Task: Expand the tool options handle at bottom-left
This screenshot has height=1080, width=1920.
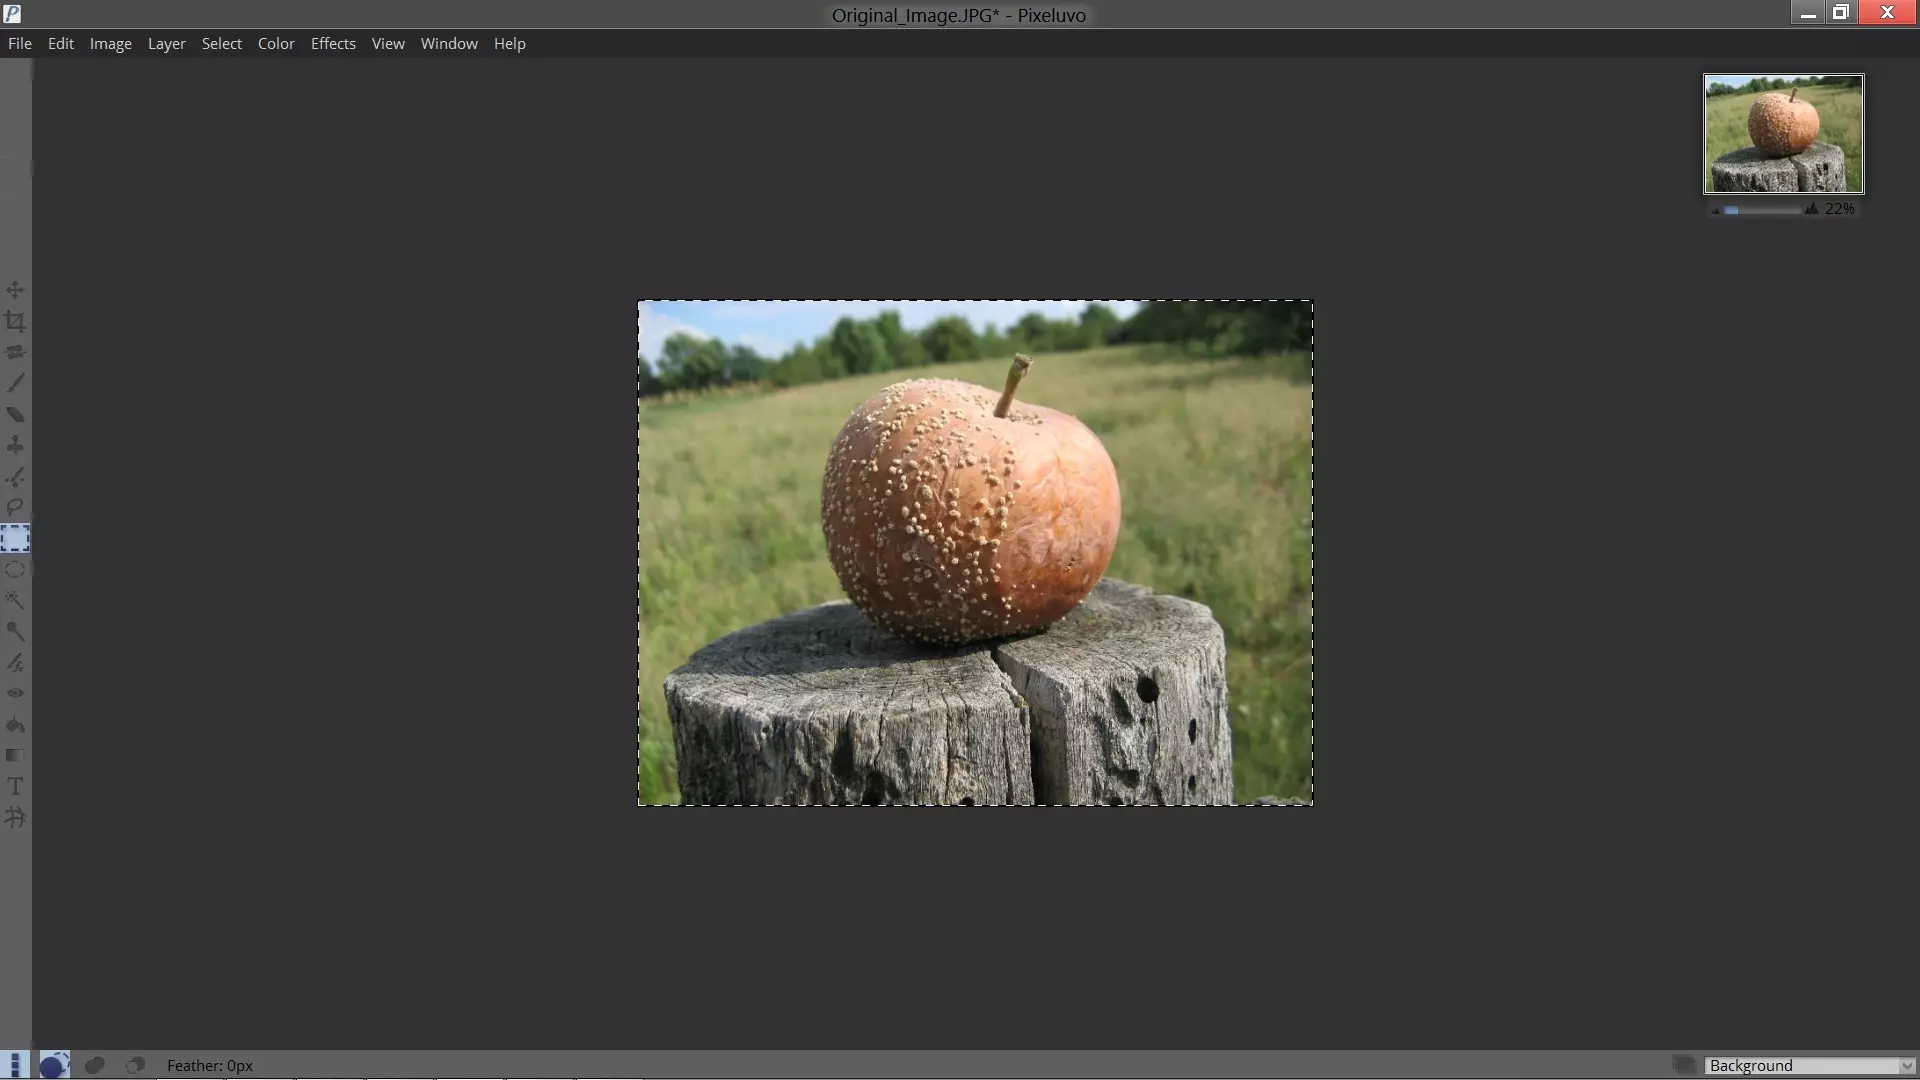Action: 14,1065
